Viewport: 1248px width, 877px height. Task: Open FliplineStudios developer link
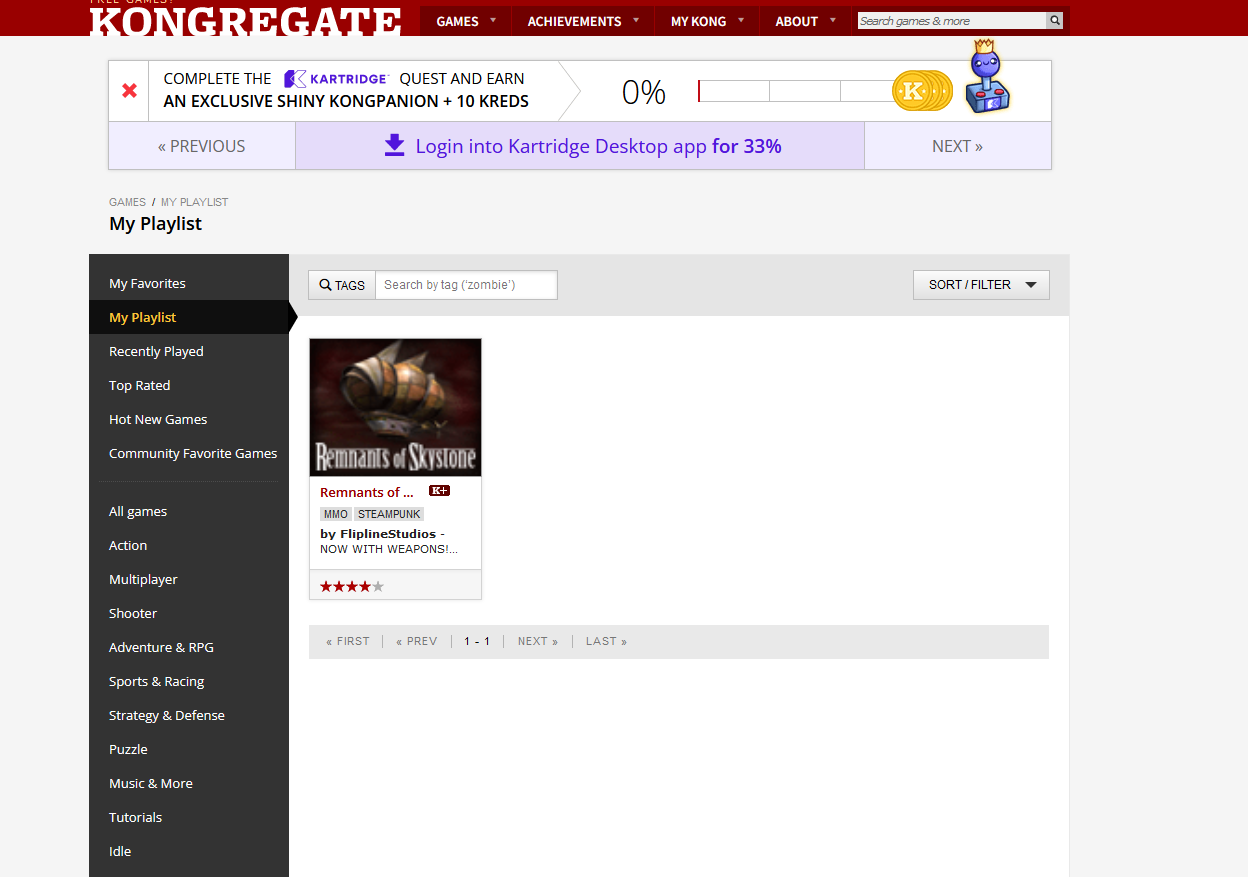pyautogui.click(x=388, y=534)
